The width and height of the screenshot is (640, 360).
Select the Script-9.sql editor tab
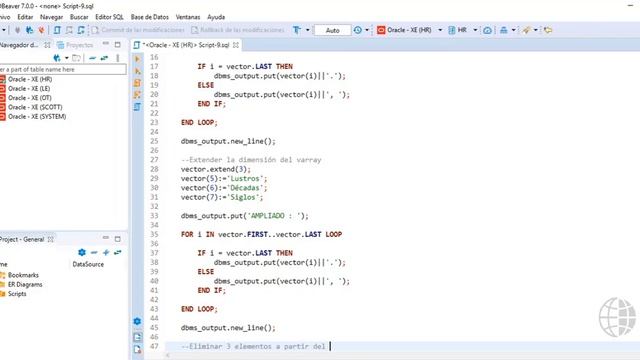[x=186, y=45]
